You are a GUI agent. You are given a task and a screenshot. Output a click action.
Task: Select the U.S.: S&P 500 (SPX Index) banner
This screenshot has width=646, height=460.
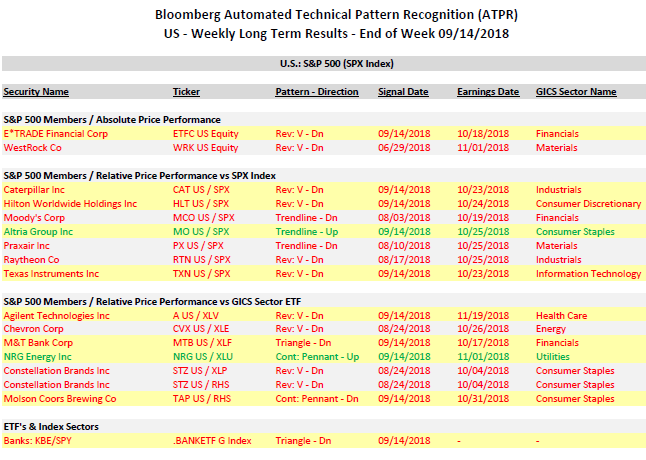(x=324, y=64)
